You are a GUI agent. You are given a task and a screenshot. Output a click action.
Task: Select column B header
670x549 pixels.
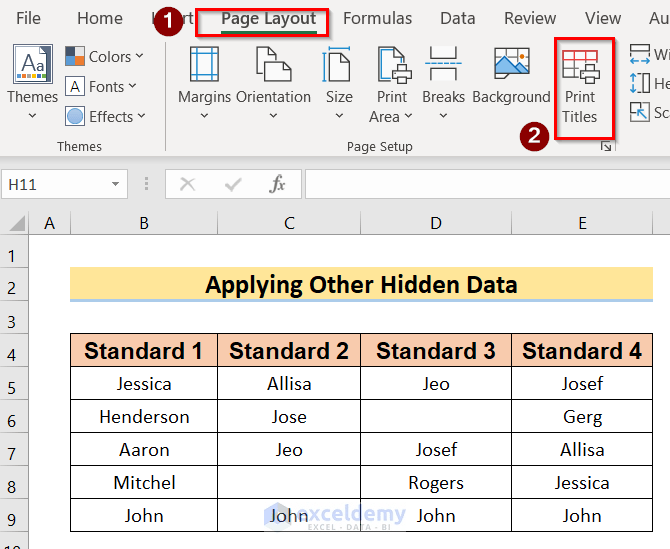(x=144, y=223)
